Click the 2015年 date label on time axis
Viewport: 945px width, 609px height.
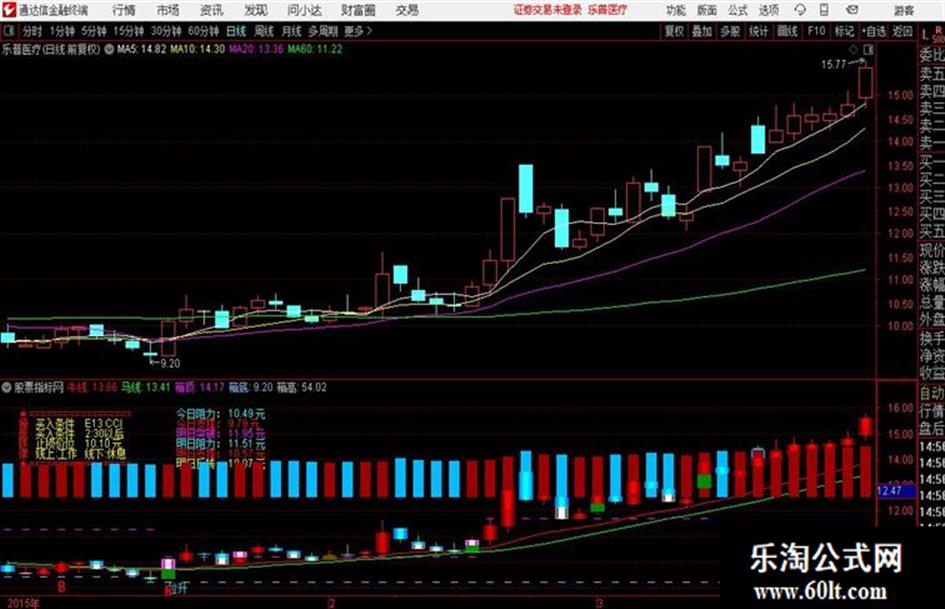(24, 603)
